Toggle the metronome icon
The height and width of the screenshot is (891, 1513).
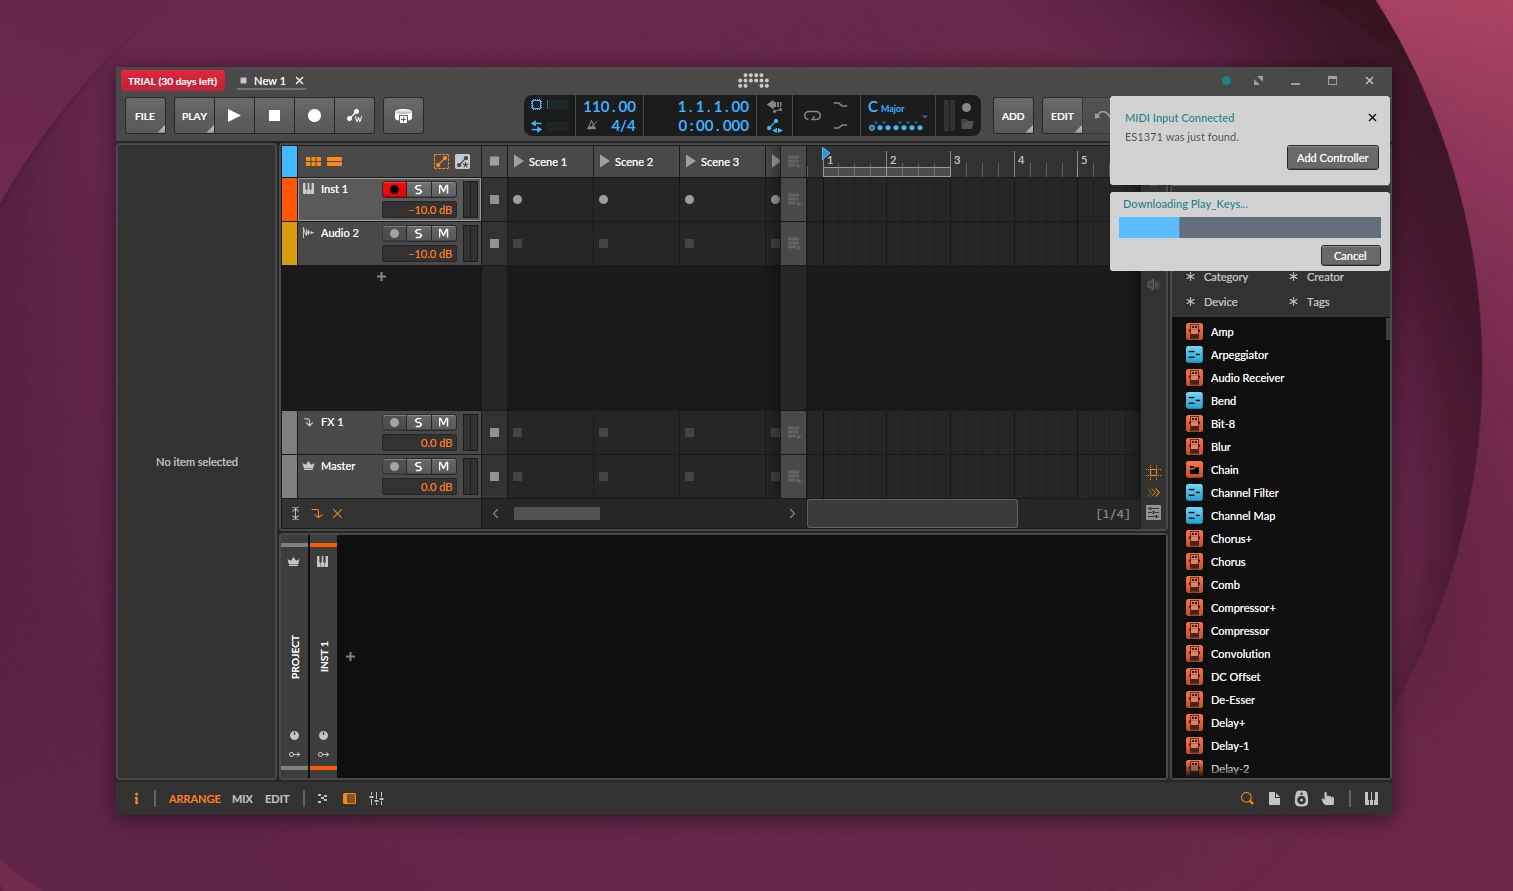click(592, 125)
